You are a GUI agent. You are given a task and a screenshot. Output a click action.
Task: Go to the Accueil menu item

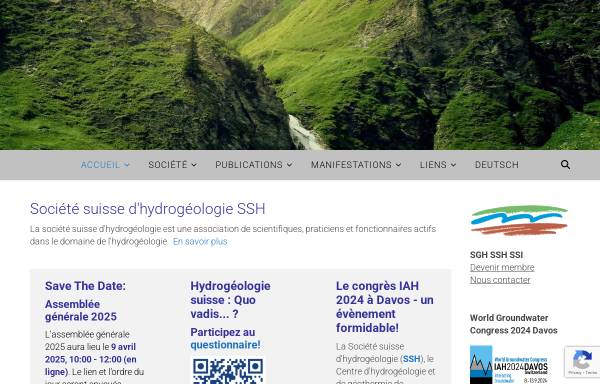pyautogui.click(x=100, y=164)
